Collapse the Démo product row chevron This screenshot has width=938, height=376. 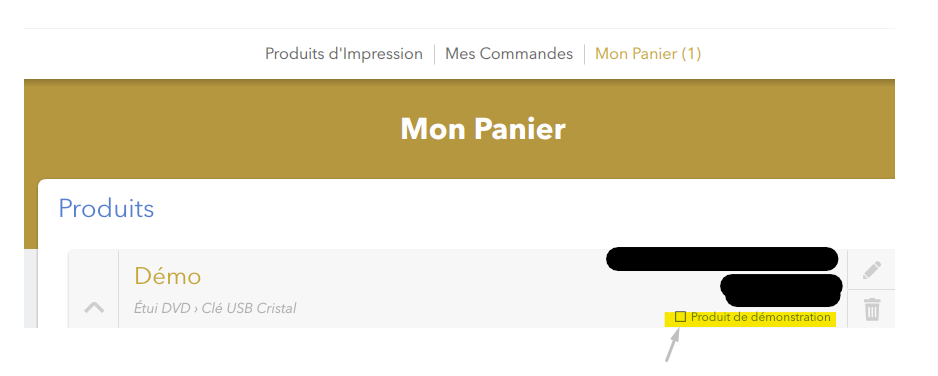pyautogui.click(x=94, y=308)
